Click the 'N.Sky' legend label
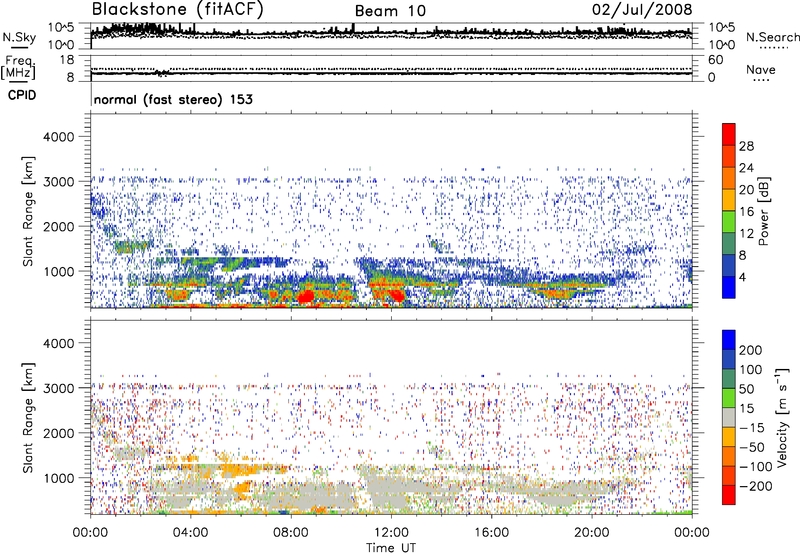 click(x=19, y=37)
